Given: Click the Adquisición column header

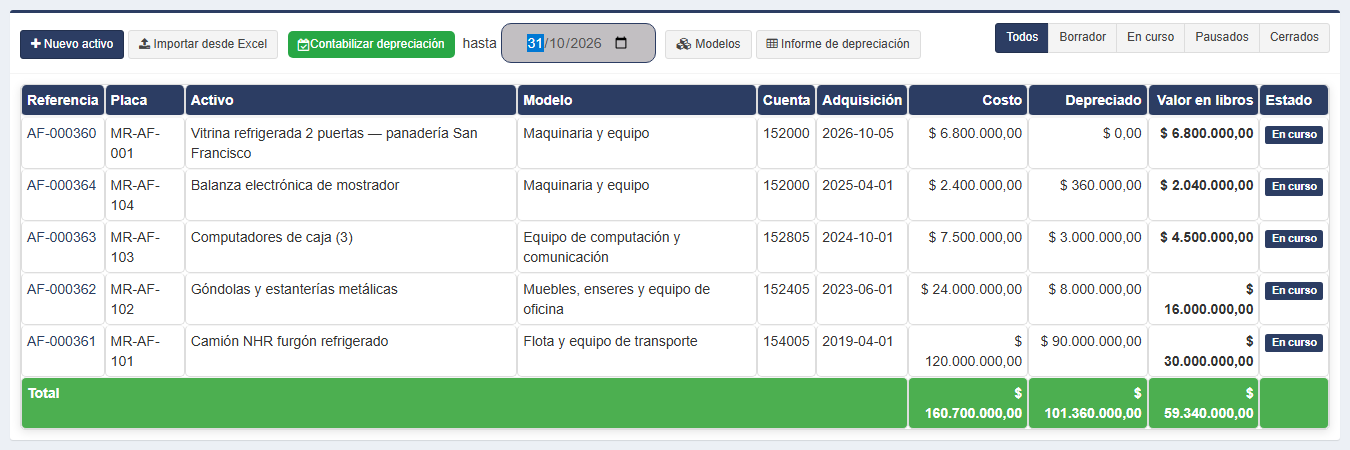Looking at the screenshot, I should coord(862,100).
